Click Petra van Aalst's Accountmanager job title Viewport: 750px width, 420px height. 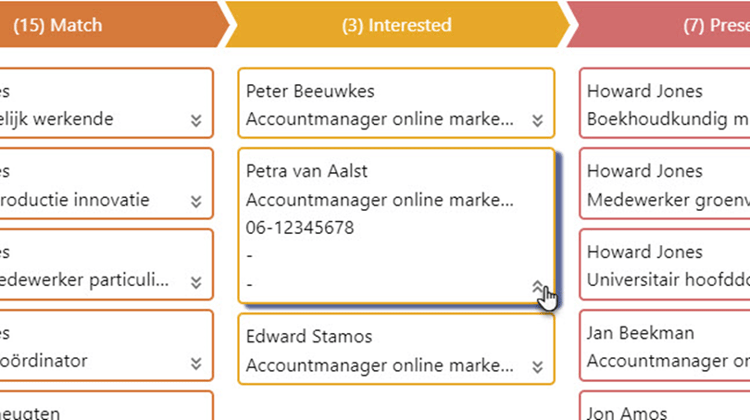pos(380,200)
